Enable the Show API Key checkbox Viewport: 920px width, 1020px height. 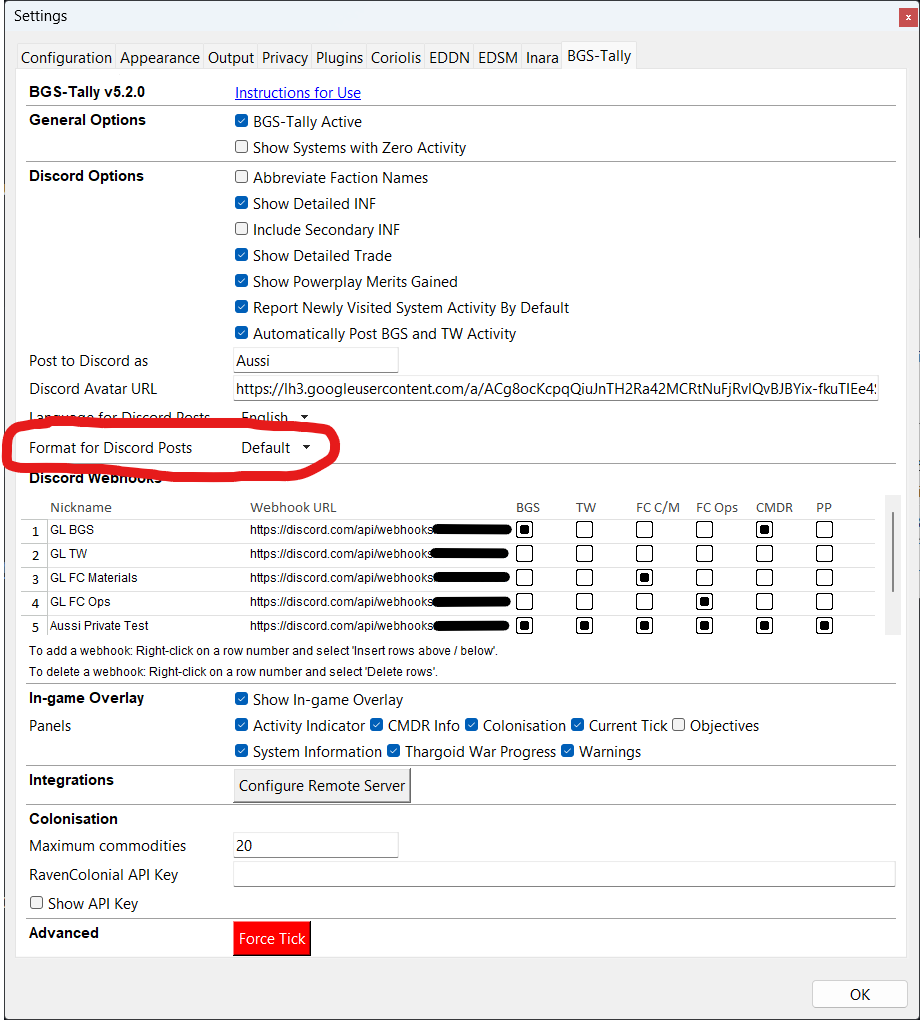[x=36, y=903]
